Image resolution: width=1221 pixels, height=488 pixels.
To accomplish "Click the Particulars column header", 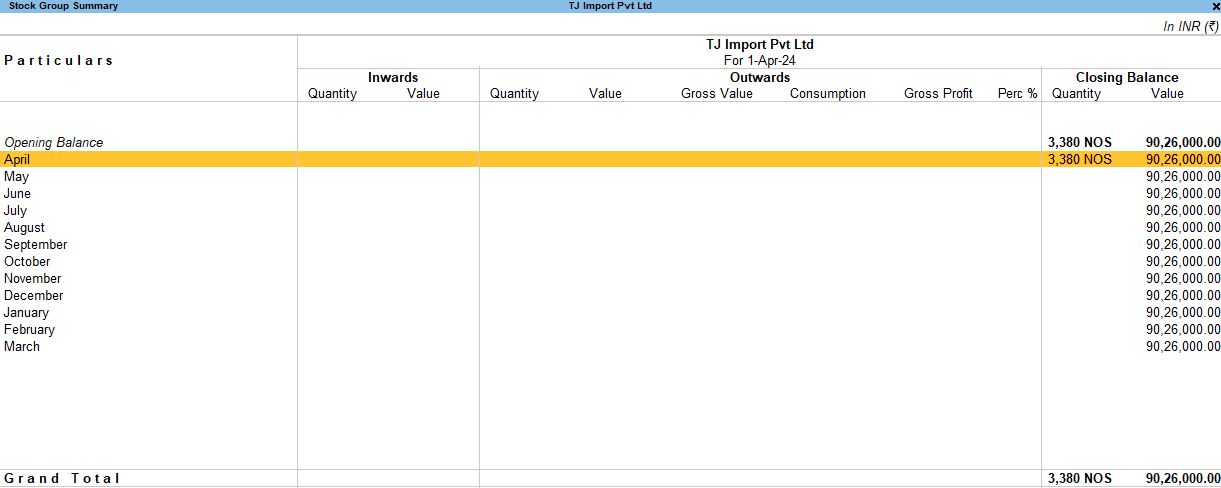I will 59,60.
